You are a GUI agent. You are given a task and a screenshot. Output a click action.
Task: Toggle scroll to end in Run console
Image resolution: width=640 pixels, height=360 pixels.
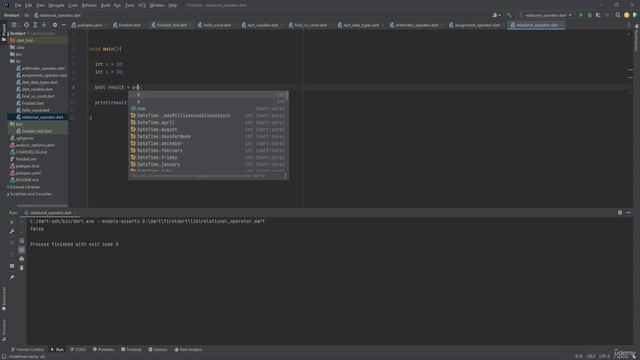point(22,250)
